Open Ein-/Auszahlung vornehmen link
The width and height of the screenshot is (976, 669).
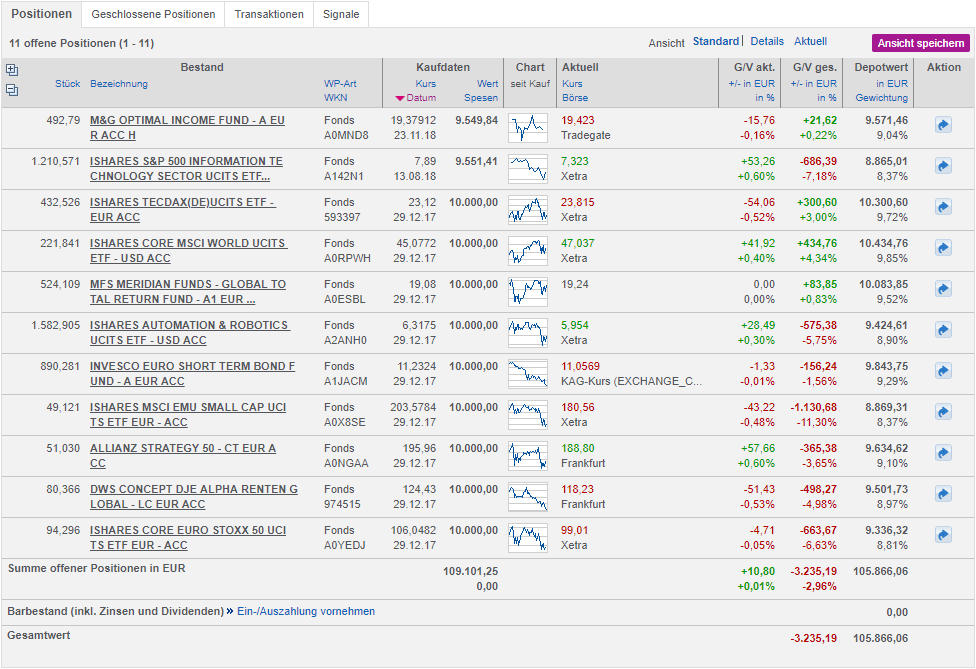click(306, 611)
